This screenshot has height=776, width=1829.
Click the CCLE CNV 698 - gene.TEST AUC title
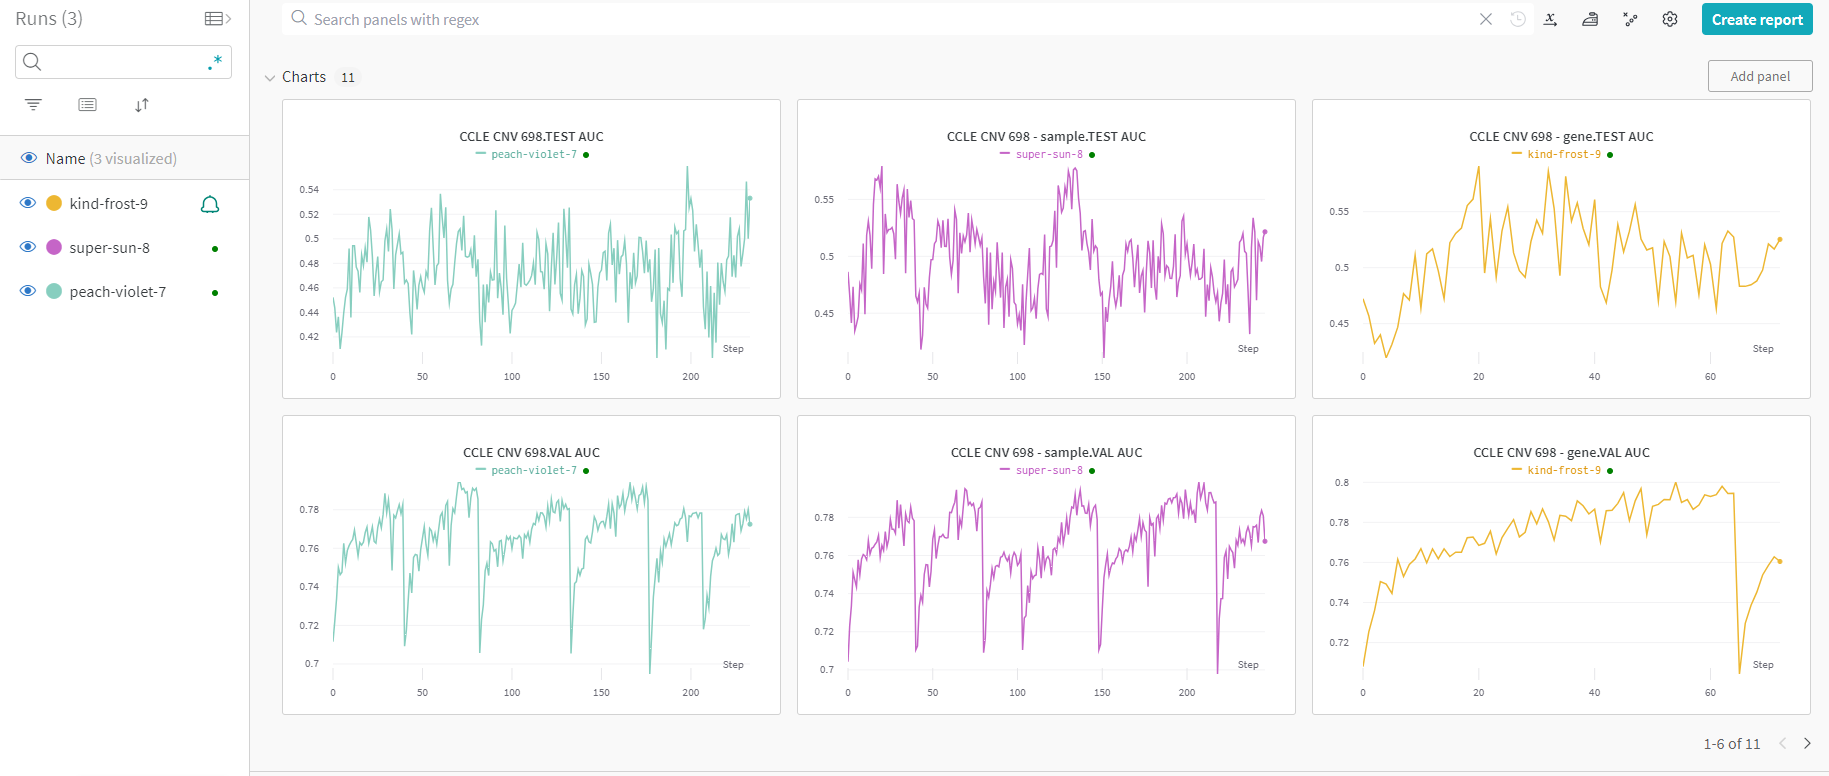(x=1561, y=137)
